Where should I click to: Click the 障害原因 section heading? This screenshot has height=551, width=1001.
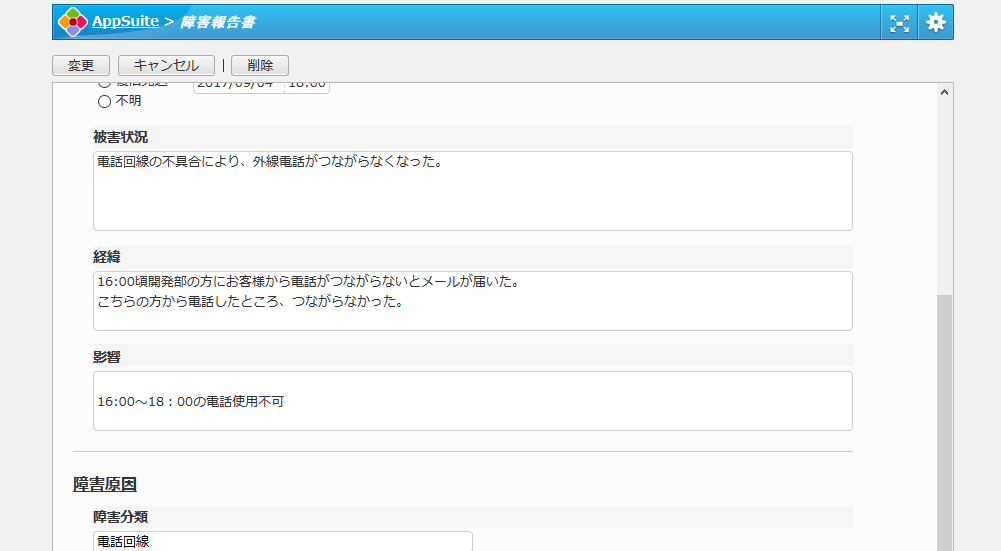coord(105,485)
